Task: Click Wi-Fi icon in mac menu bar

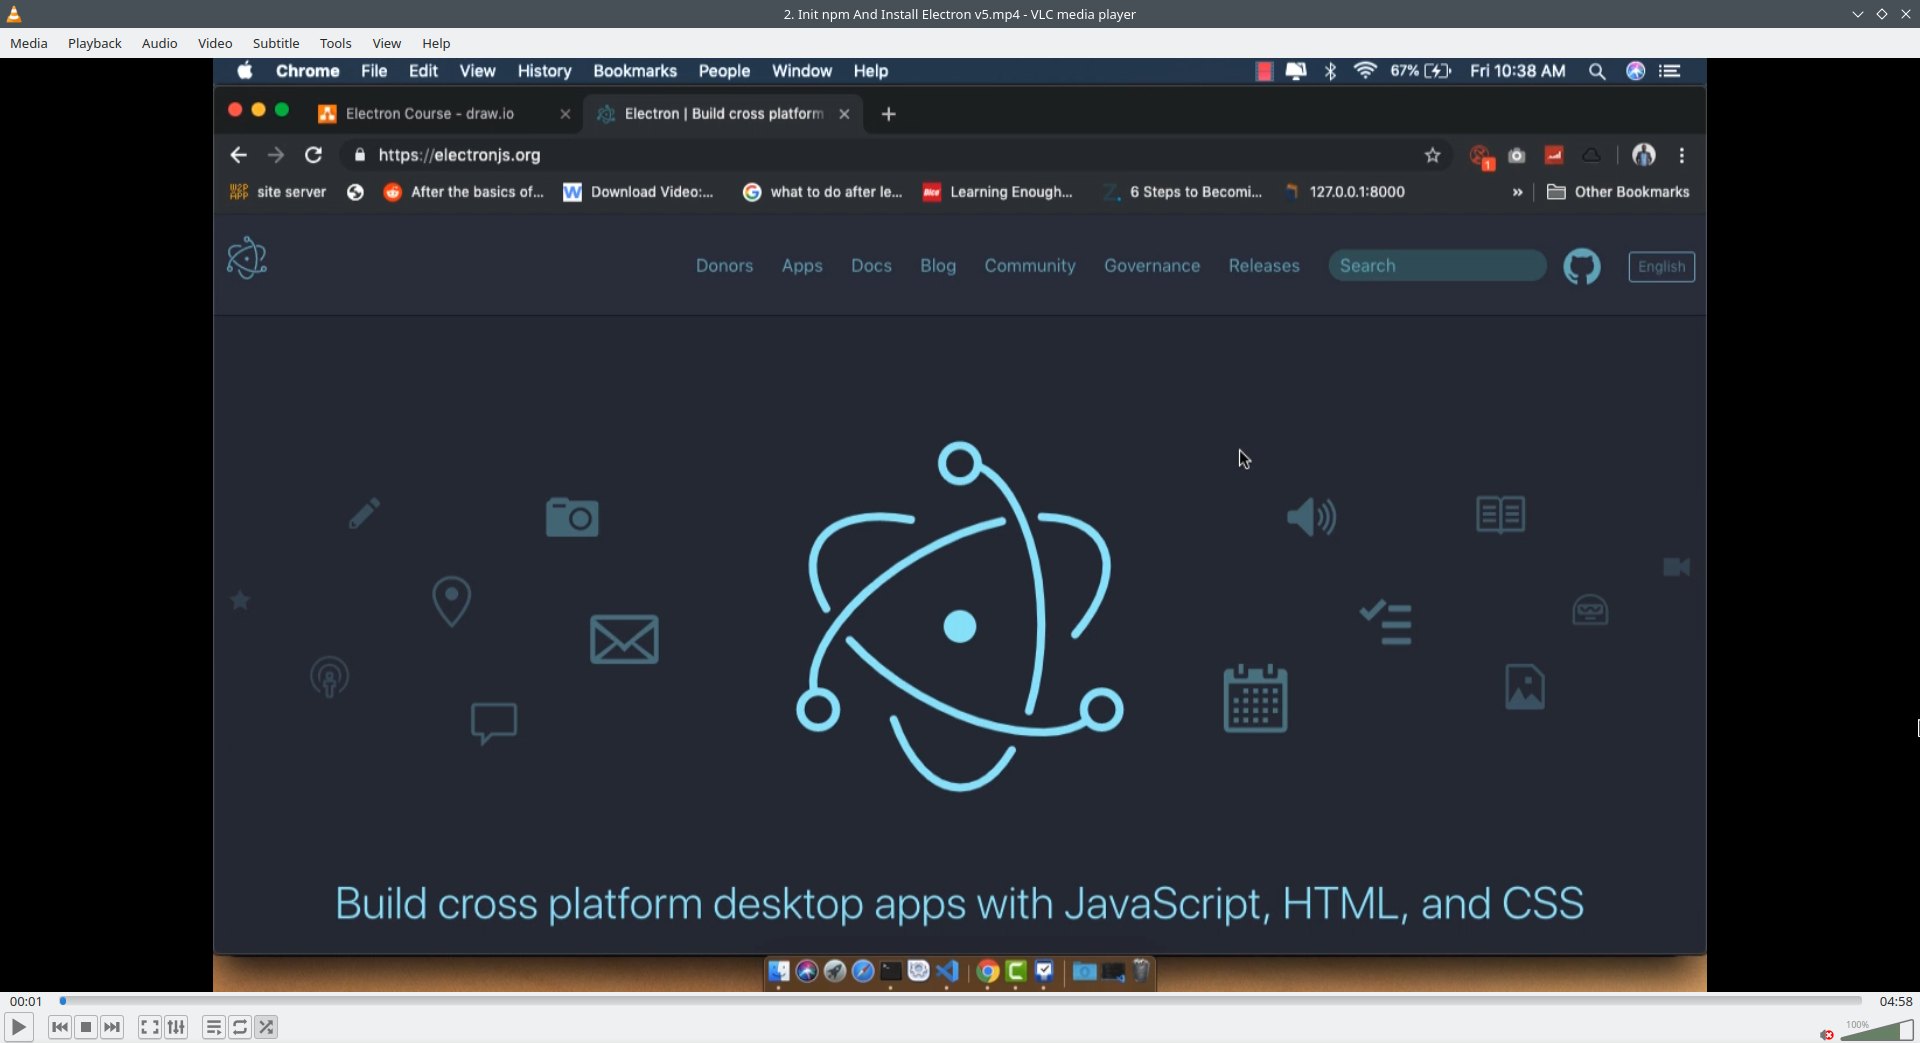Action: point(1365,71)
